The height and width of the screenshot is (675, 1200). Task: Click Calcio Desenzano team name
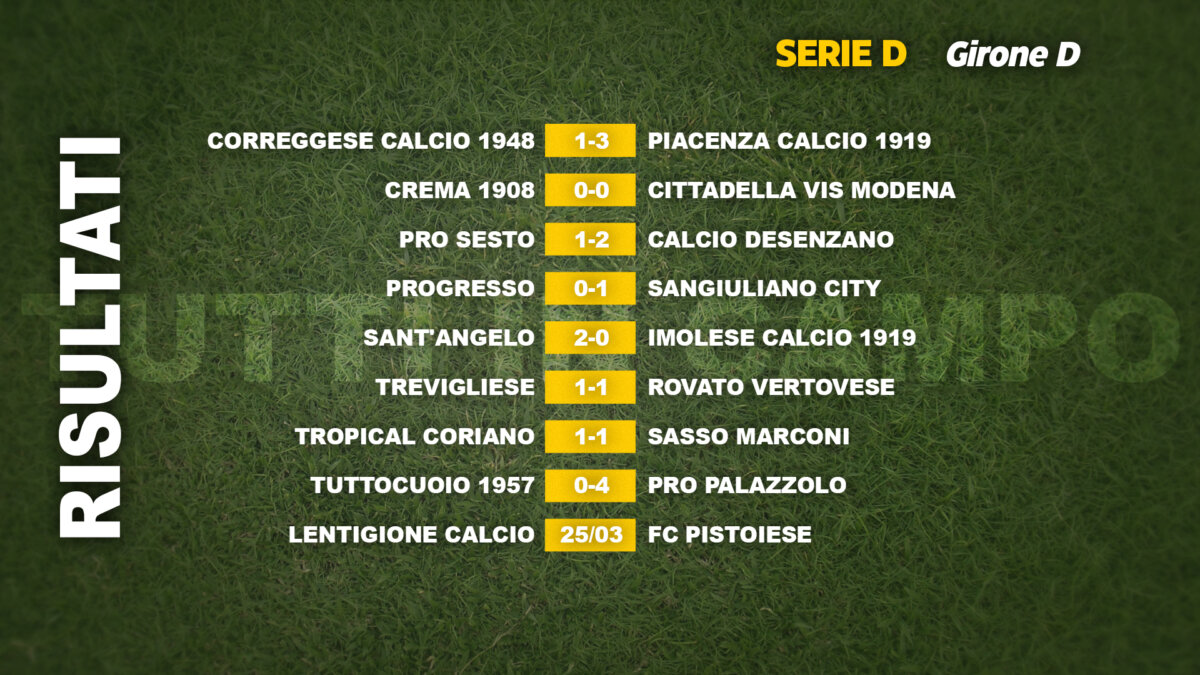point(771,240)
